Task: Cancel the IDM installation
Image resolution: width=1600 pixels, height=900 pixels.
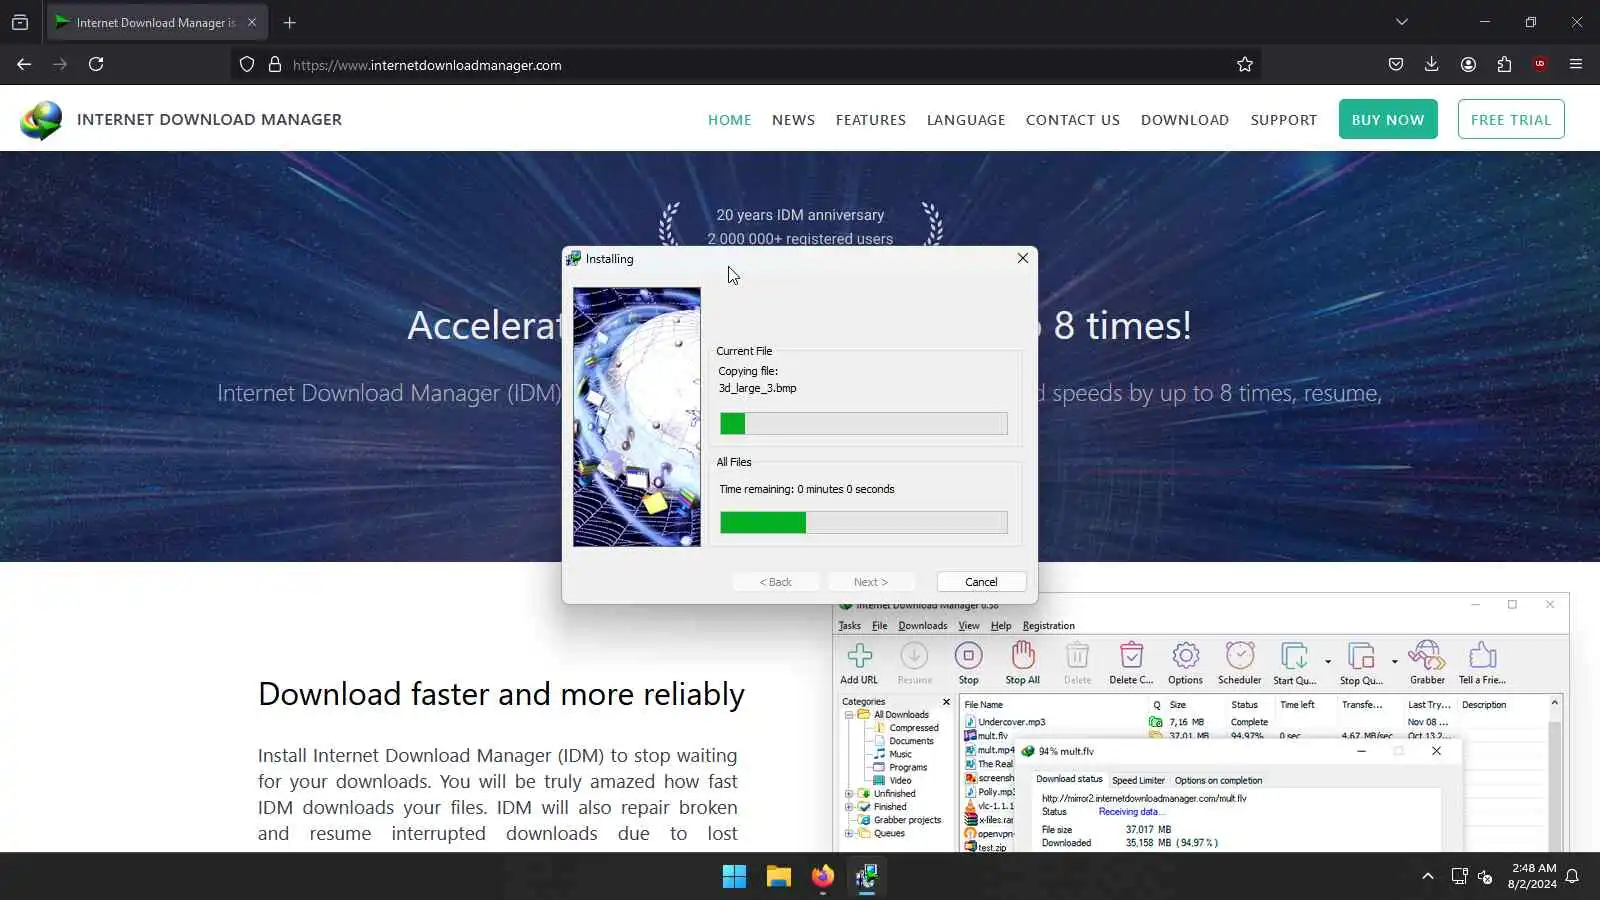Action: point(981,582)
